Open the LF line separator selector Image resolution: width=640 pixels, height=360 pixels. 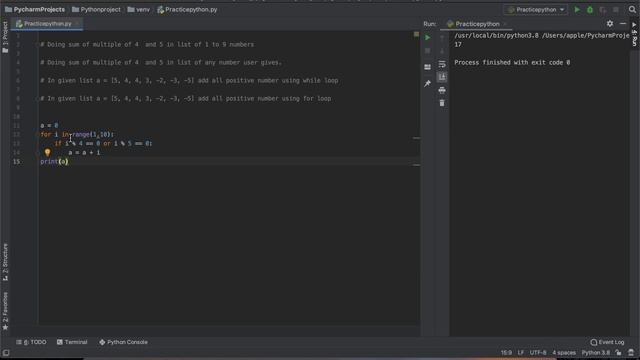521,353
